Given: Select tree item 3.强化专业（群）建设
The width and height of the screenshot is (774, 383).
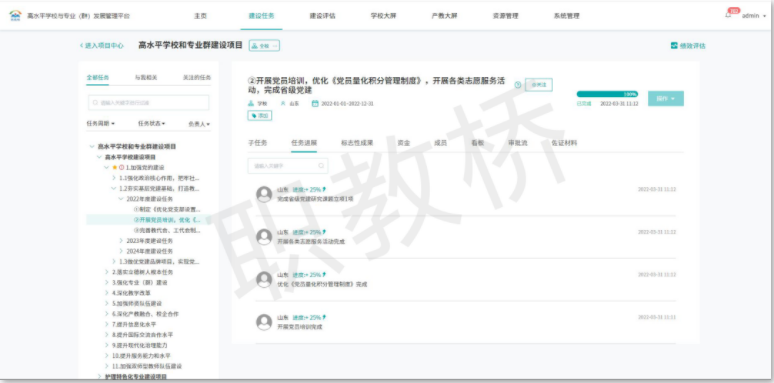Looking at the screenshot, I should coord(140,283).
